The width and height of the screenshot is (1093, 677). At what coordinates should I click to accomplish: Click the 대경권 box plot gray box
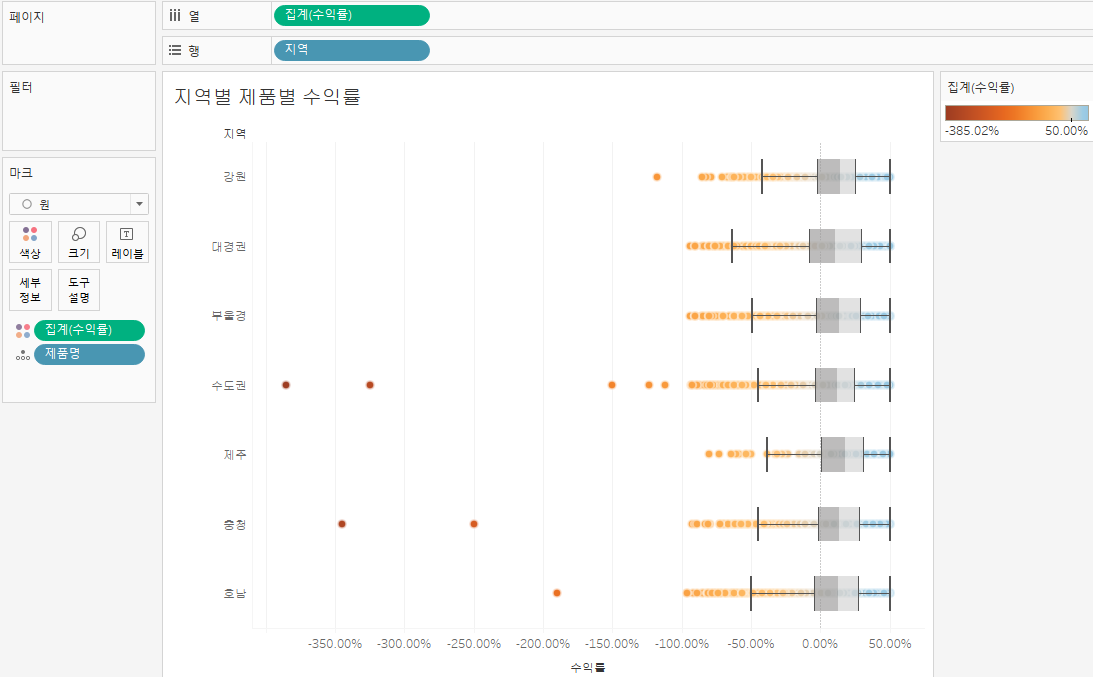click(835, 246)
